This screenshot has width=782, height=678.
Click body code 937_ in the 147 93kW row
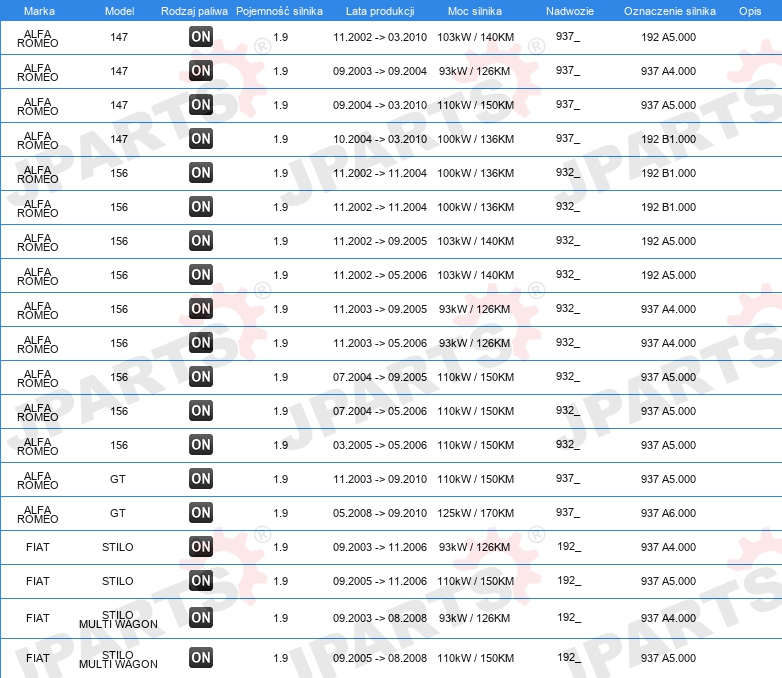(568, 70)
